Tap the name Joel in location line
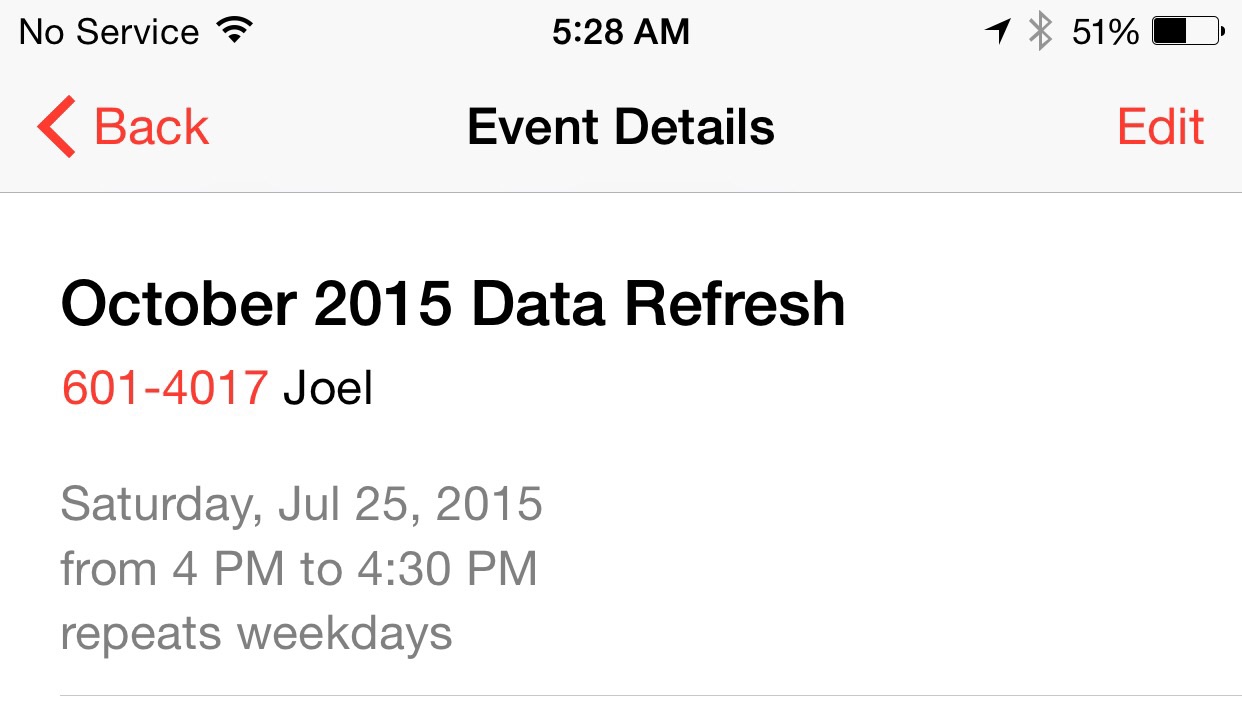The image size is (1242, 716). tap(328, 387)
